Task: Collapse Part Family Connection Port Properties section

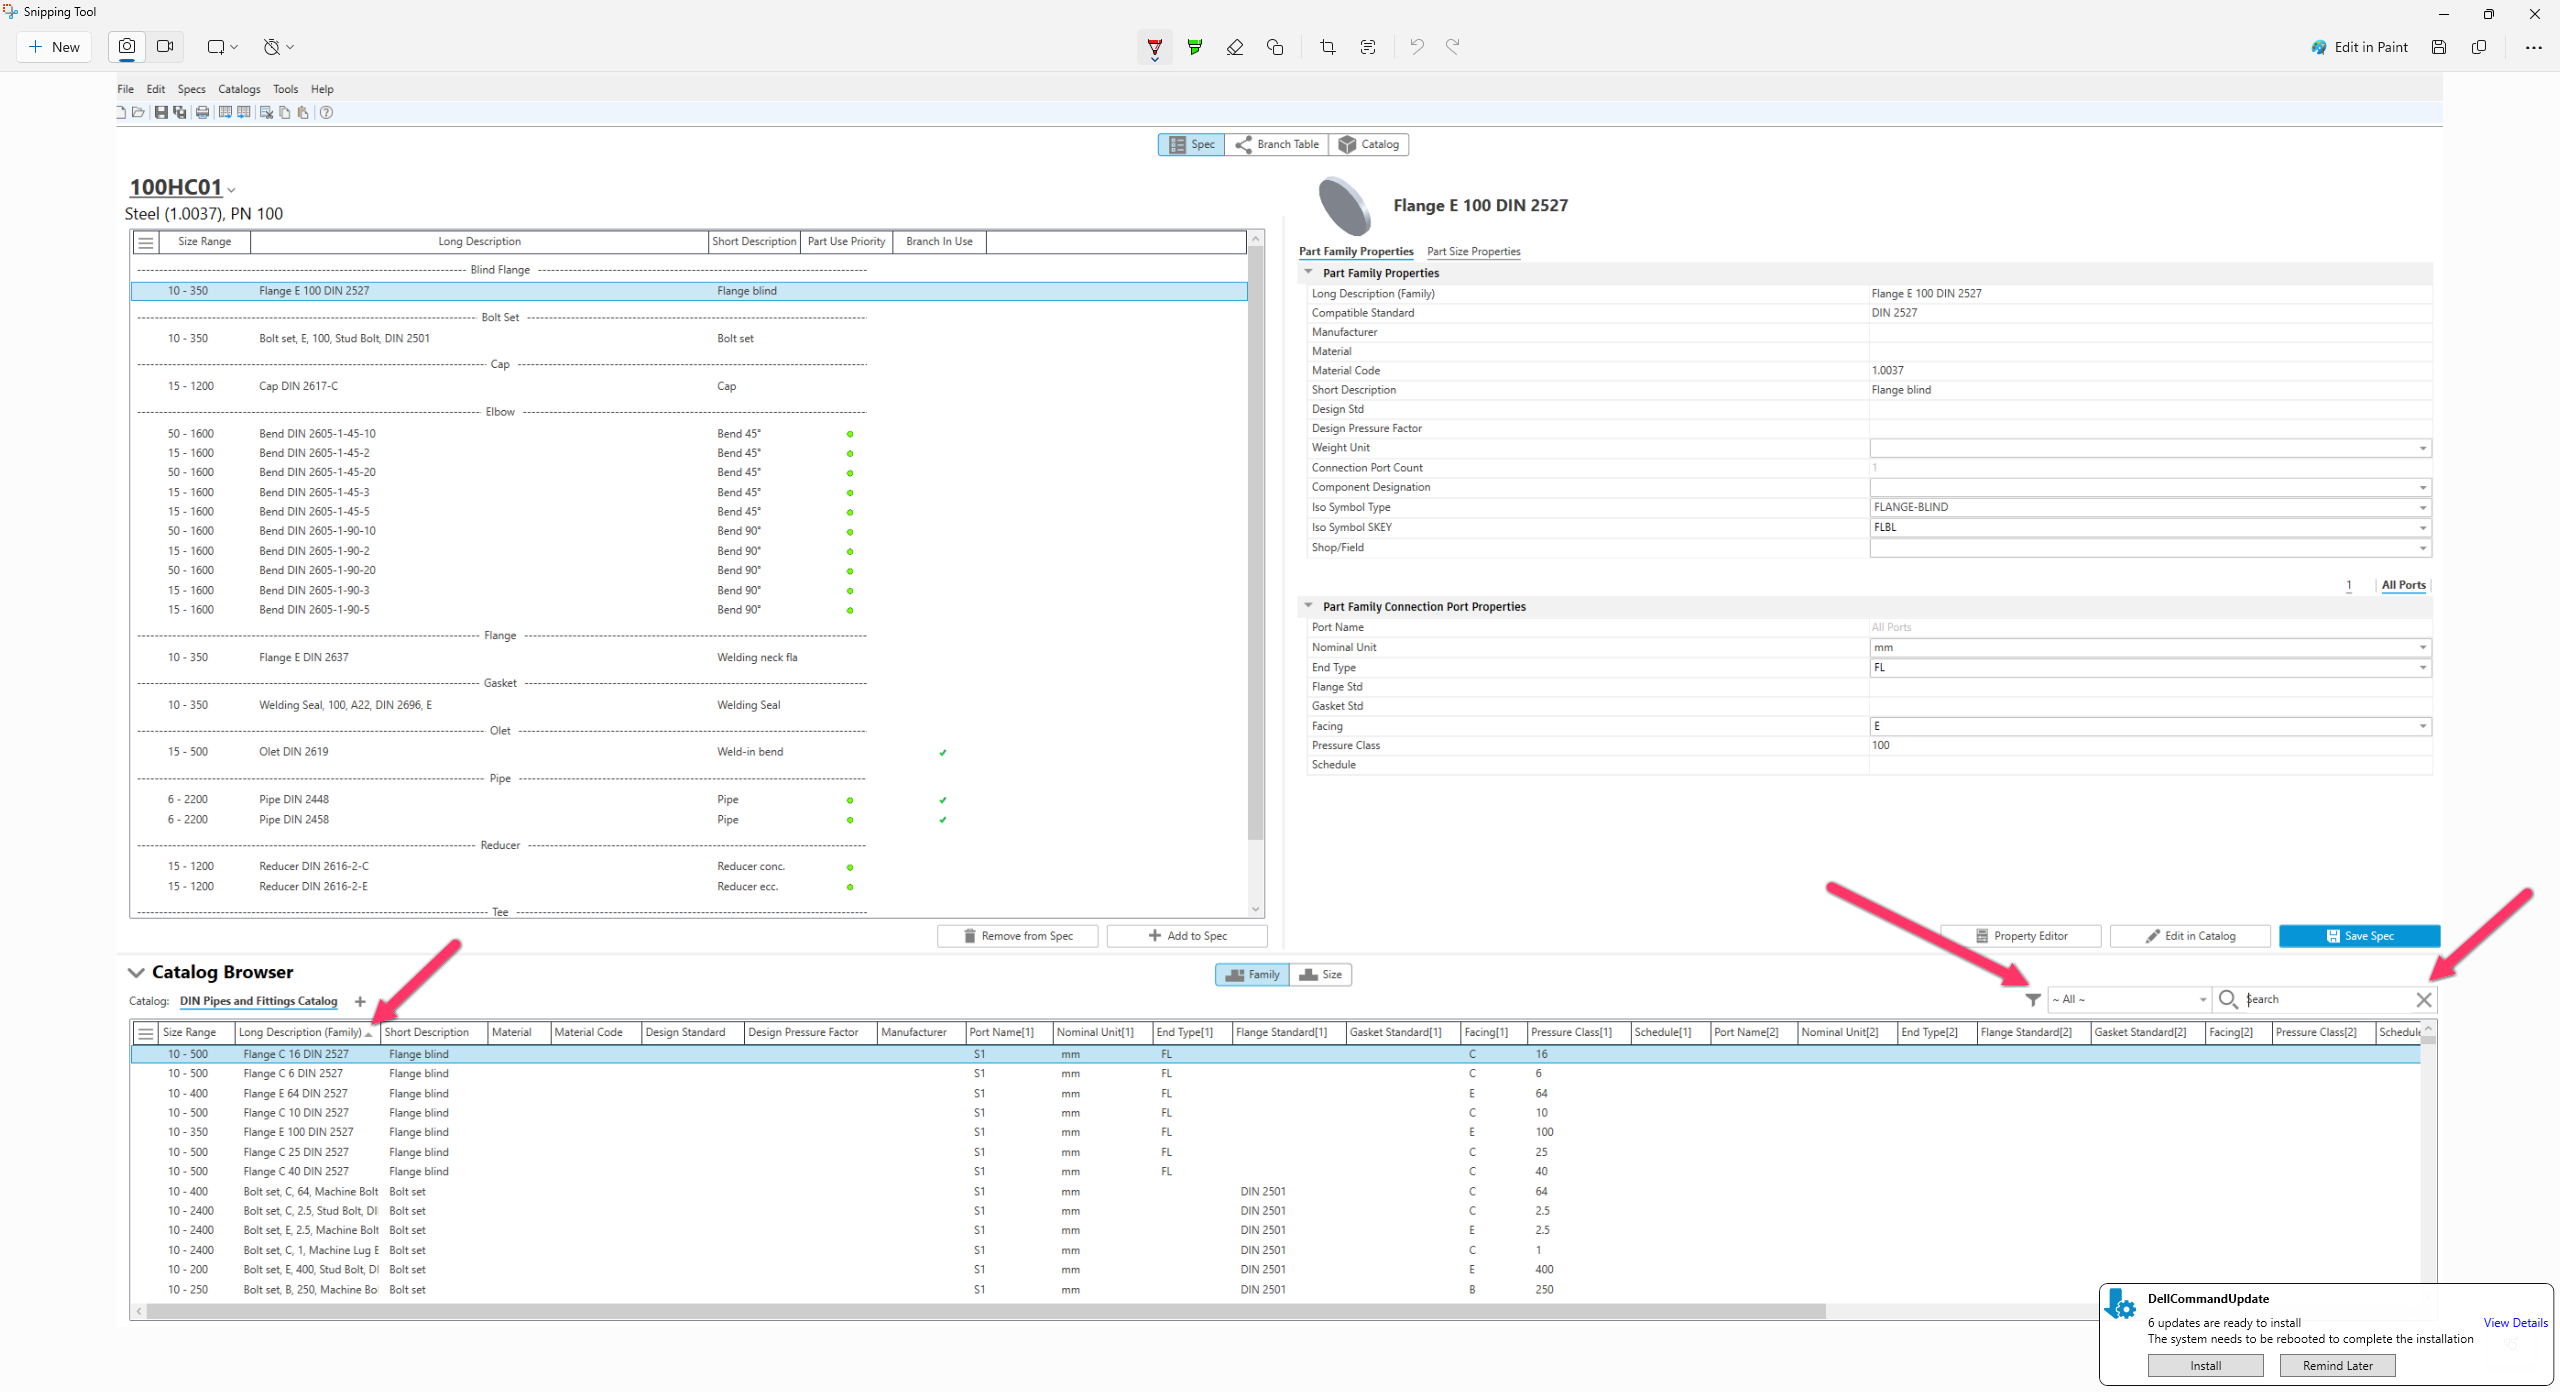Action: click(x=1308, y=606)
